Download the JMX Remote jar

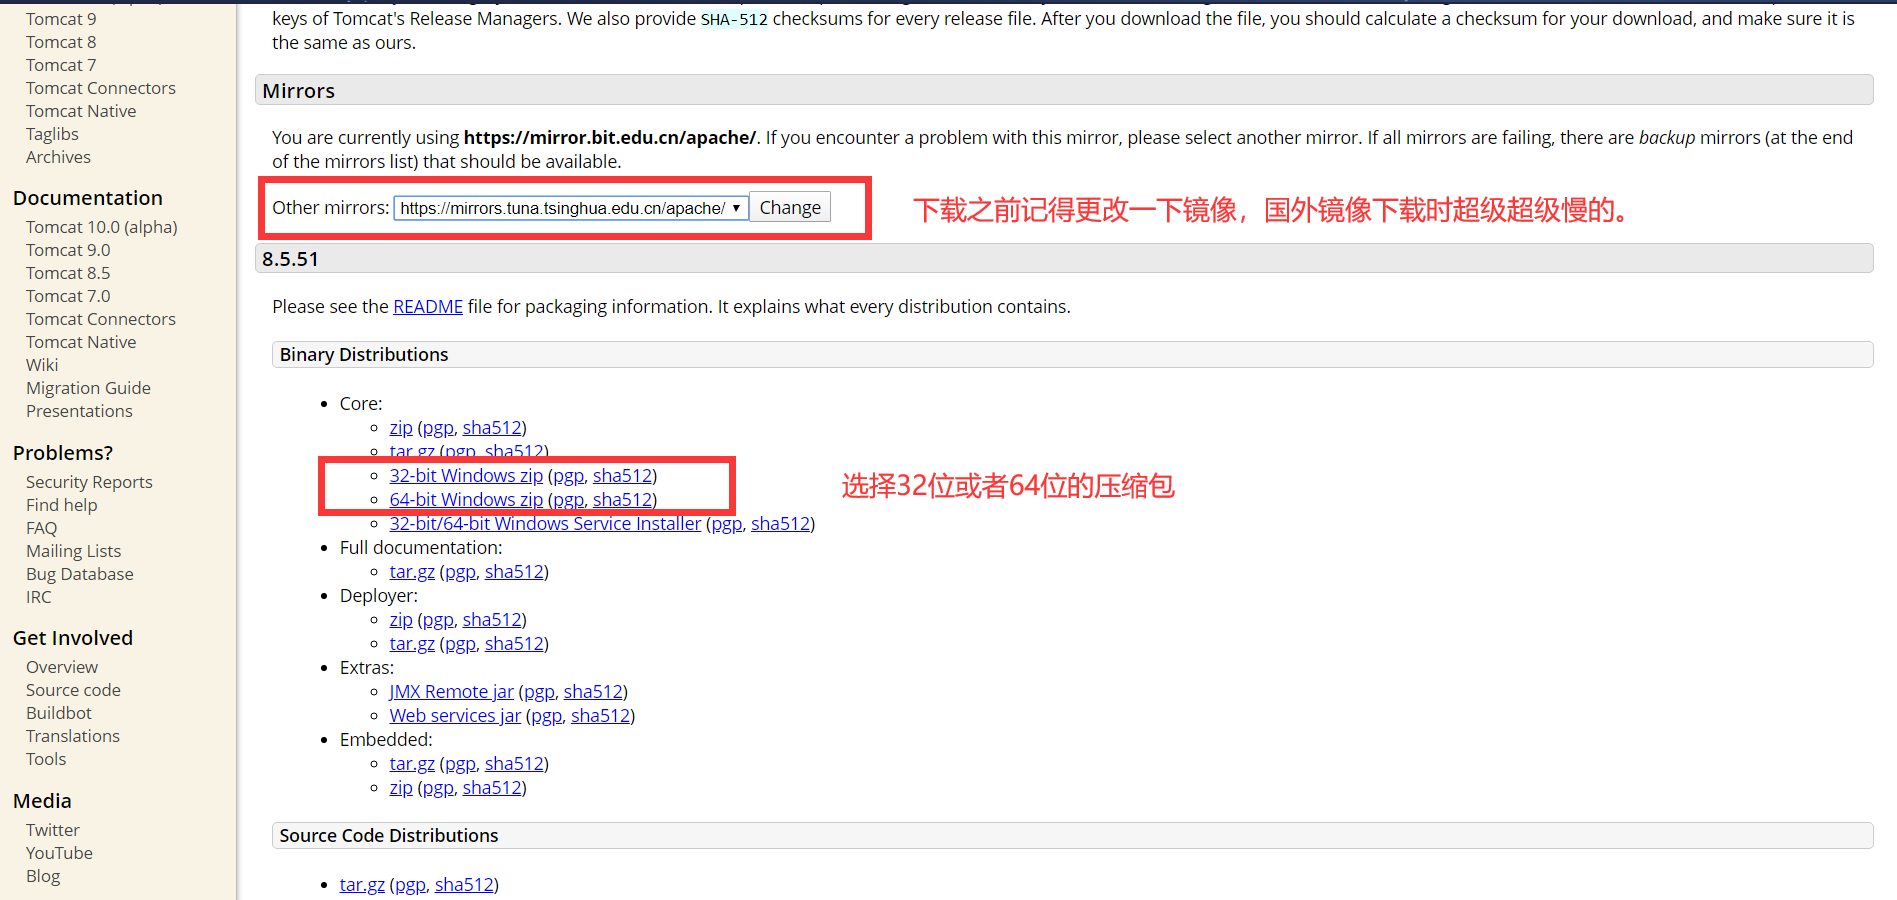tap(451, 692)
